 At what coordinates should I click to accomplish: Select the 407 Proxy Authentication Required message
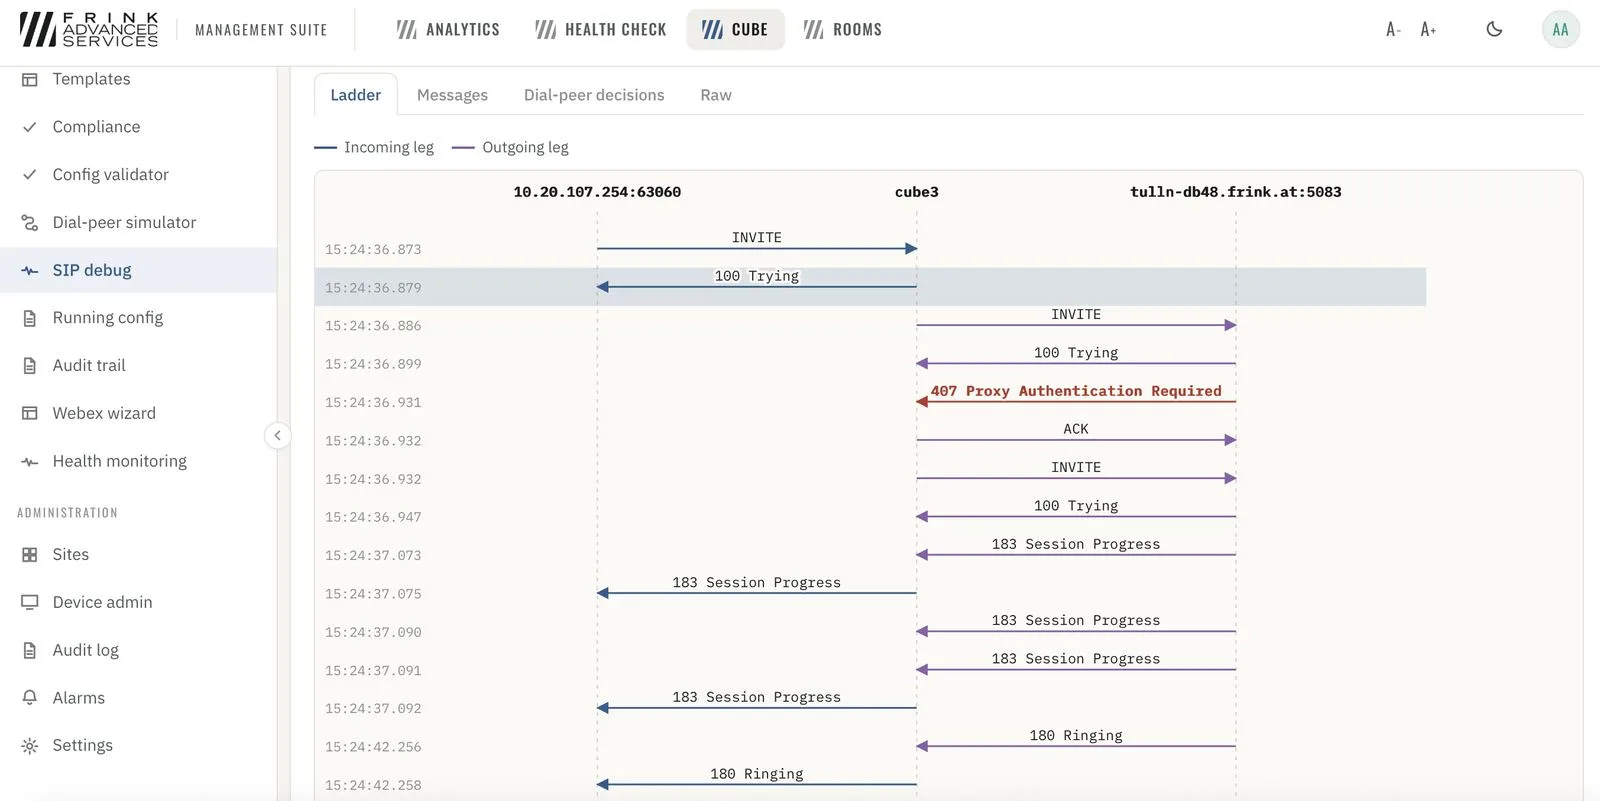[1076, 396]
